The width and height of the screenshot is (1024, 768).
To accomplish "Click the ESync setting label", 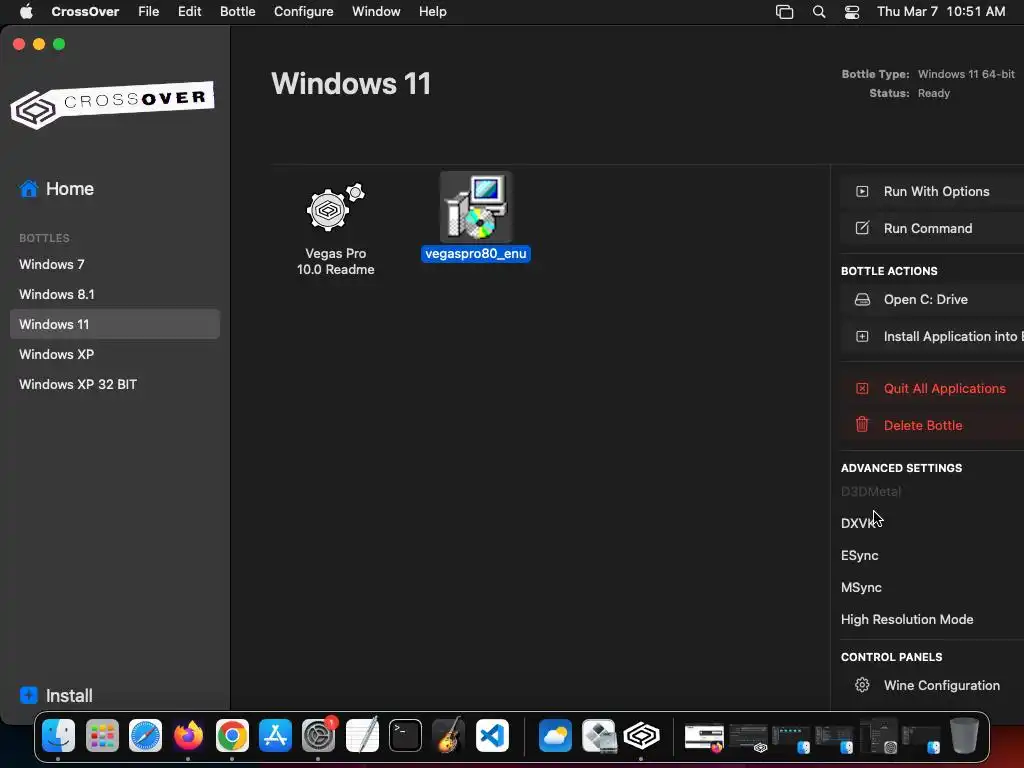I will (859, 555).
